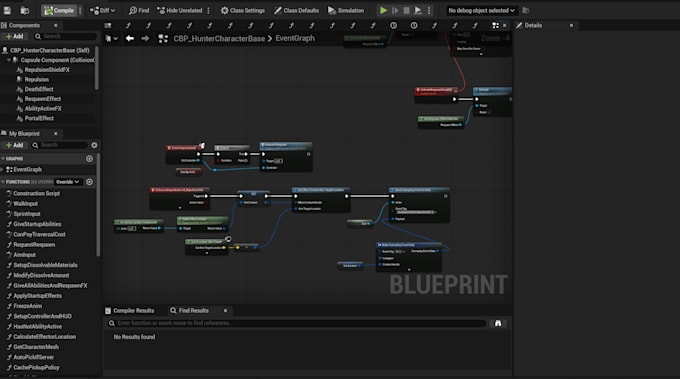Open the Hide Unrelated options menu
This screenshot has height=379, width=680.
[209, 10]
